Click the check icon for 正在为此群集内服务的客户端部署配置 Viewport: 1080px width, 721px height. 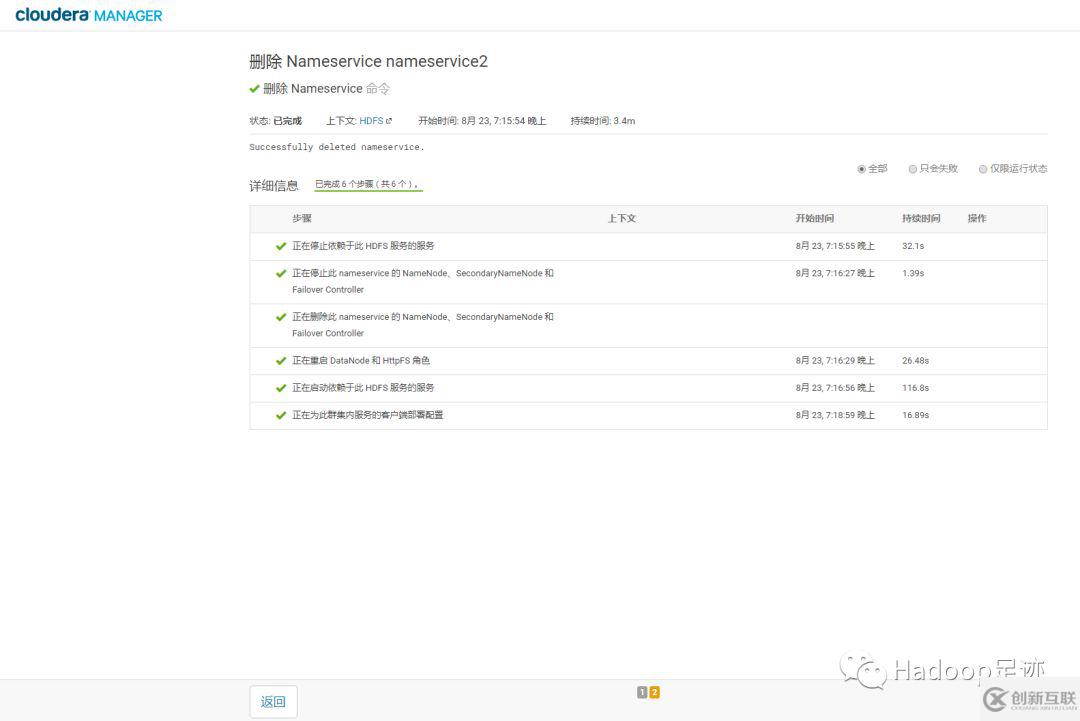(x=280, y=415)
